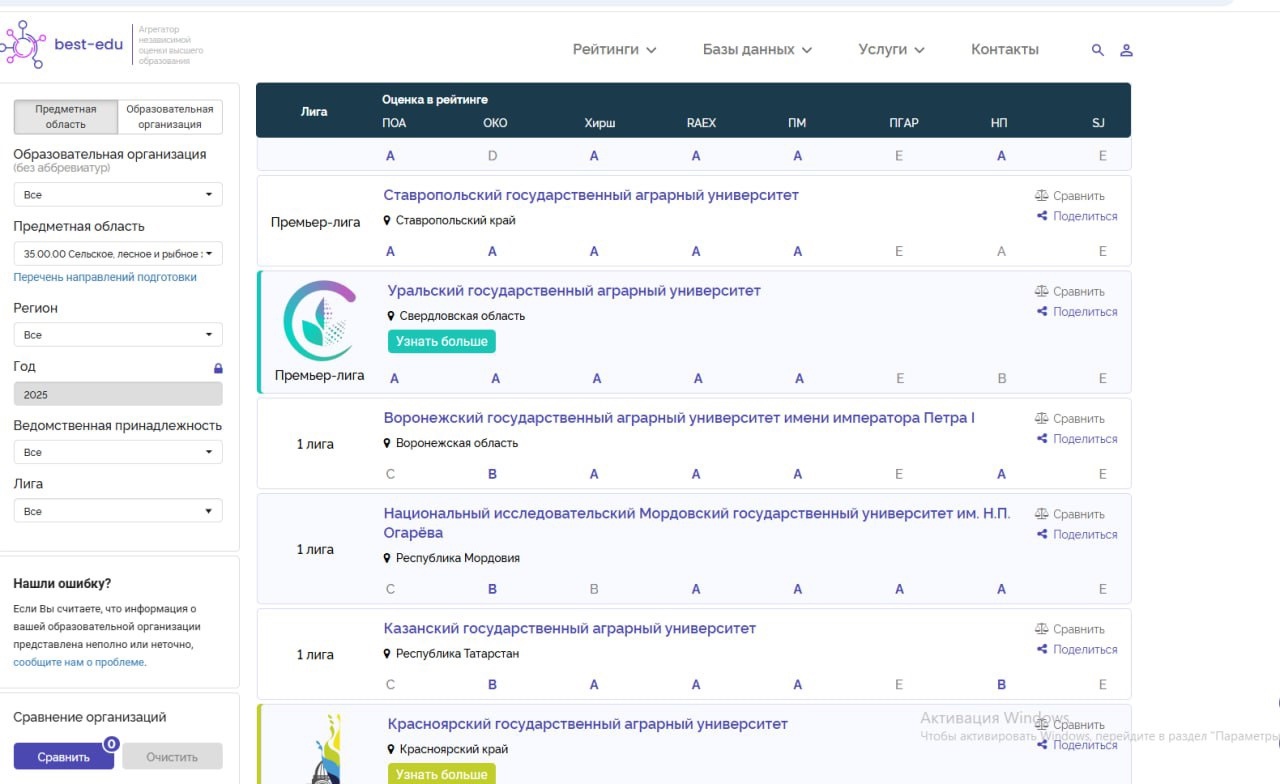Click location pin near Свердловская область
The width and height of the screenshot is (1280, 784).
click(x=391, y=316)
